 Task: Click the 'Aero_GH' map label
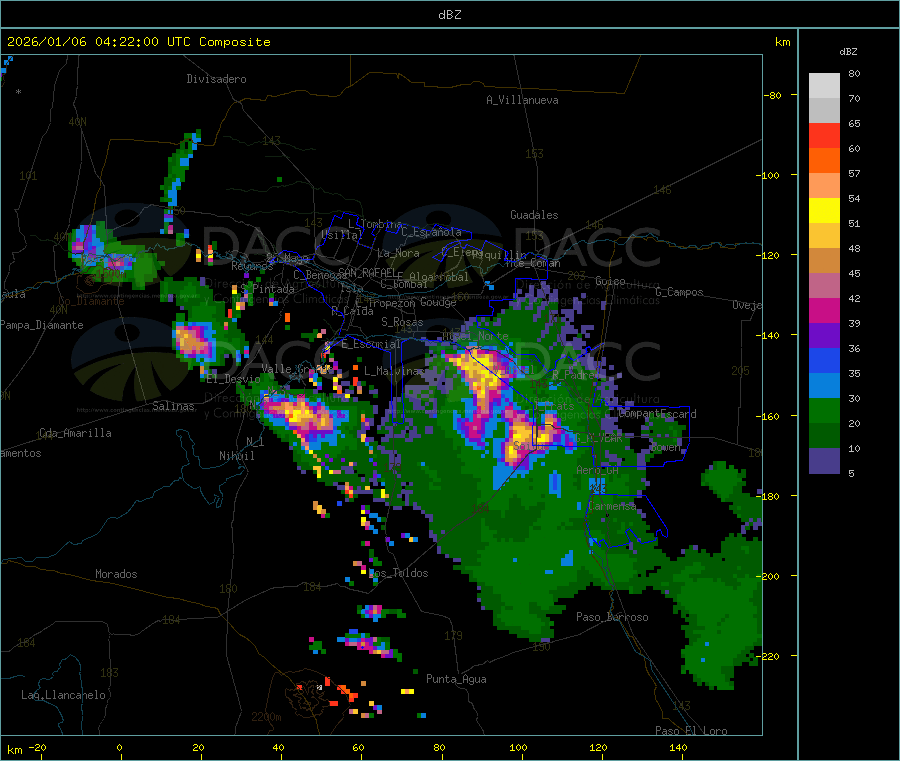click(598, 471)
